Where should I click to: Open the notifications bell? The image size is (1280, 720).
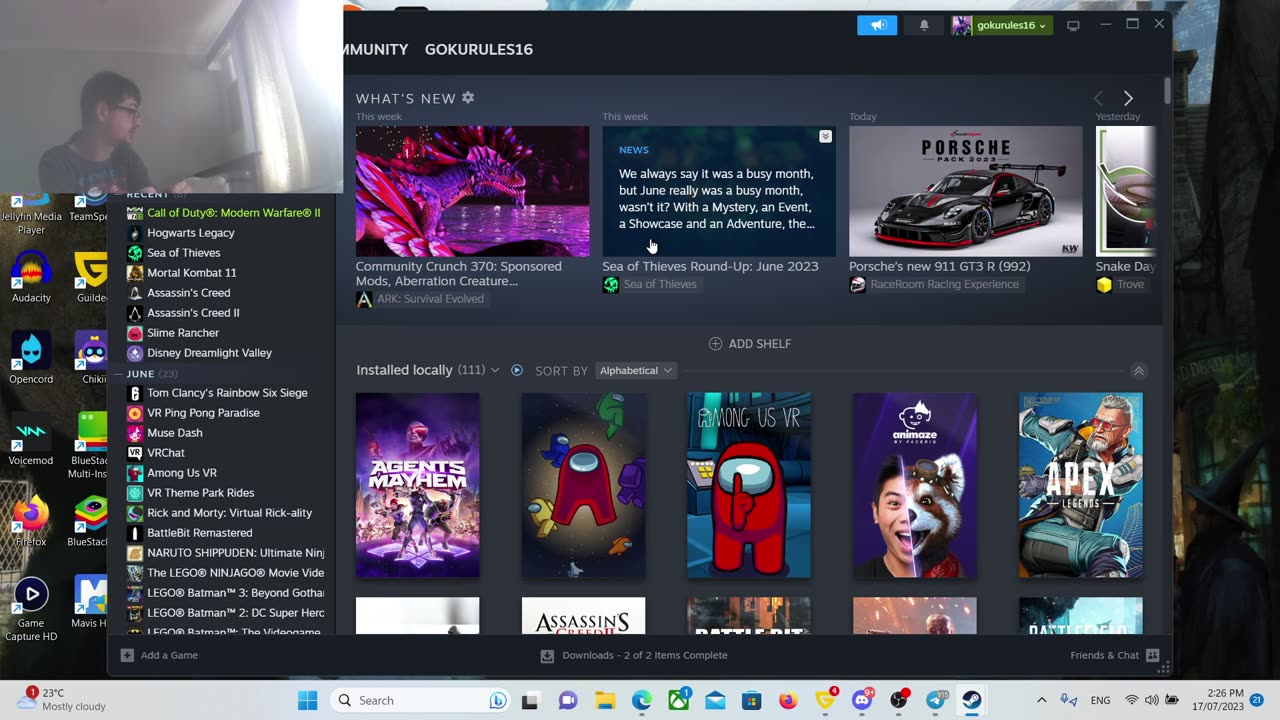click(x=924, y=25)
